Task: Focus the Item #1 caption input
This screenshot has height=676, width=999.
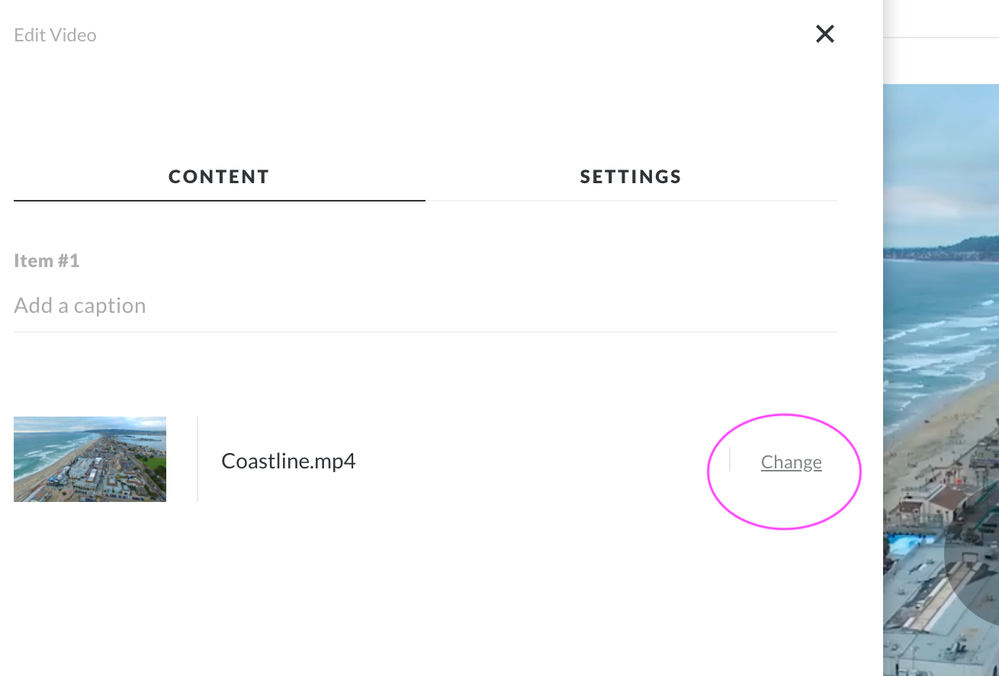Action: click(x=425, y=306)
